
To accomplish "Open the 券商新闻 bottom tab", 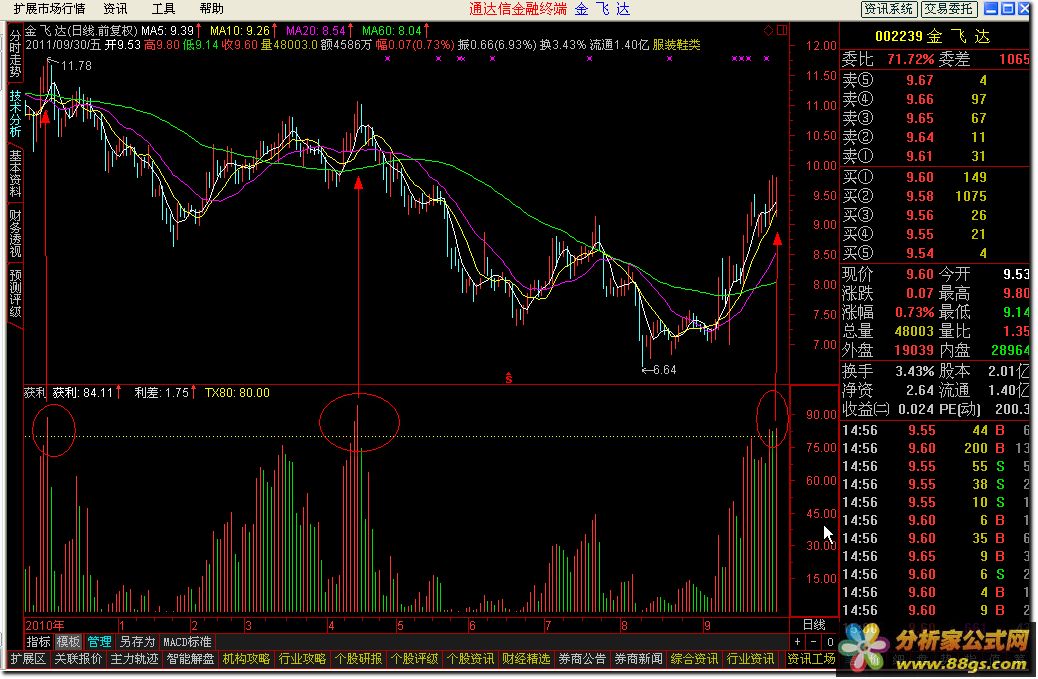I will point(639,658).
